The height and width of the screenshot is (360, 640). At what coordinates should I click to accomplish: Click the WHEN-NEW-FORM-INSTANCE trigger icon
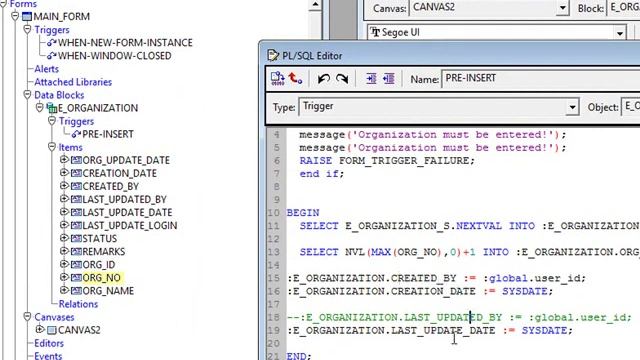(x=51, y=42)
